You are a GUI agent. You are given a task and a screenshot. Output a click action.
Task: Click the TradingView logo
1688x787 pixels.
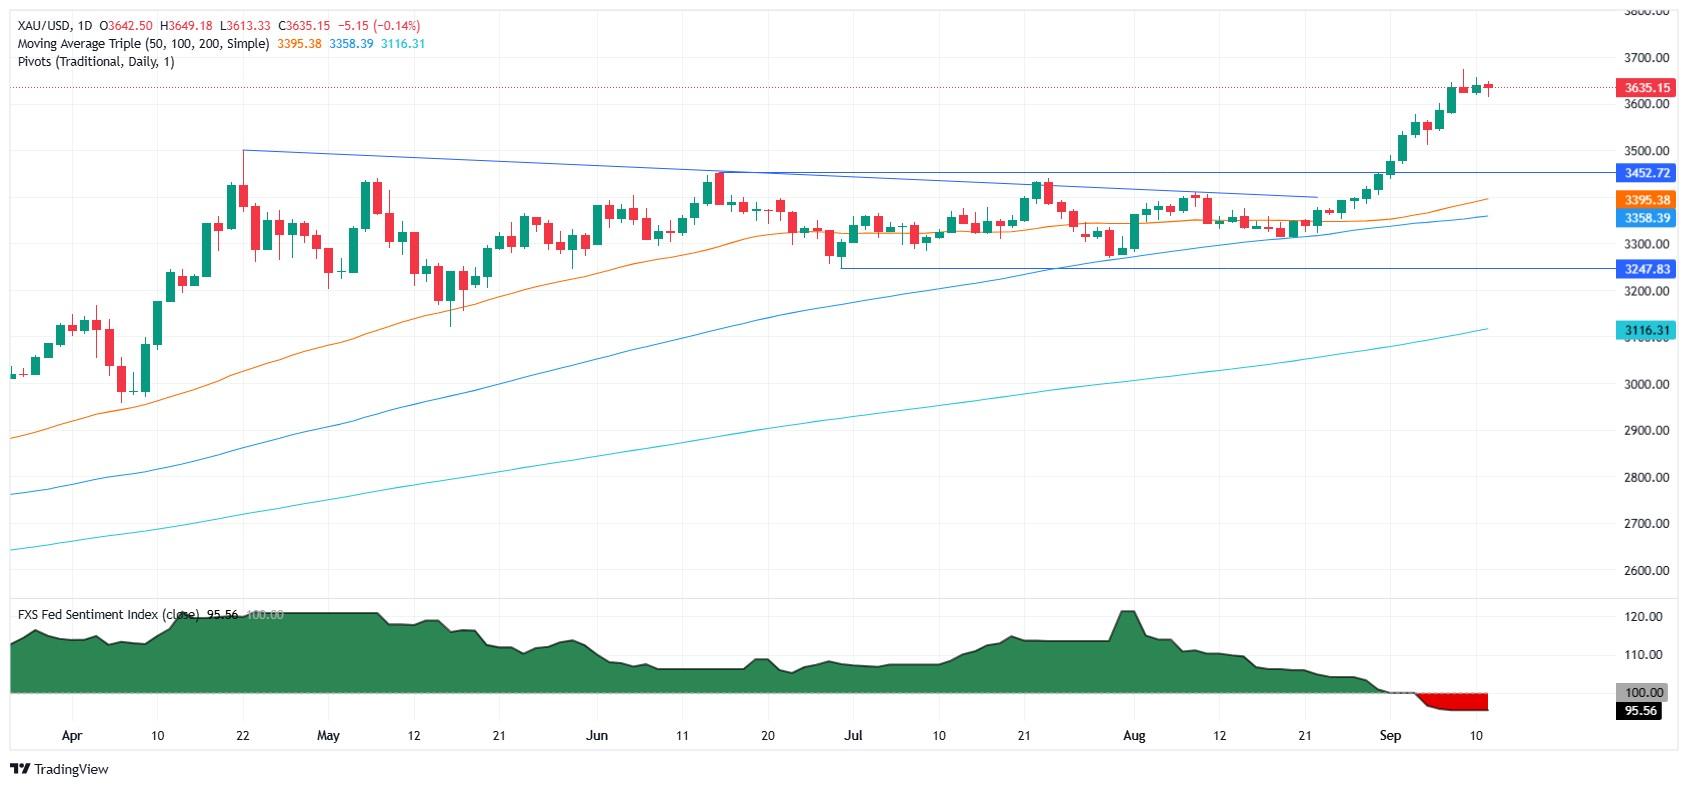click(x=59, y=769)
